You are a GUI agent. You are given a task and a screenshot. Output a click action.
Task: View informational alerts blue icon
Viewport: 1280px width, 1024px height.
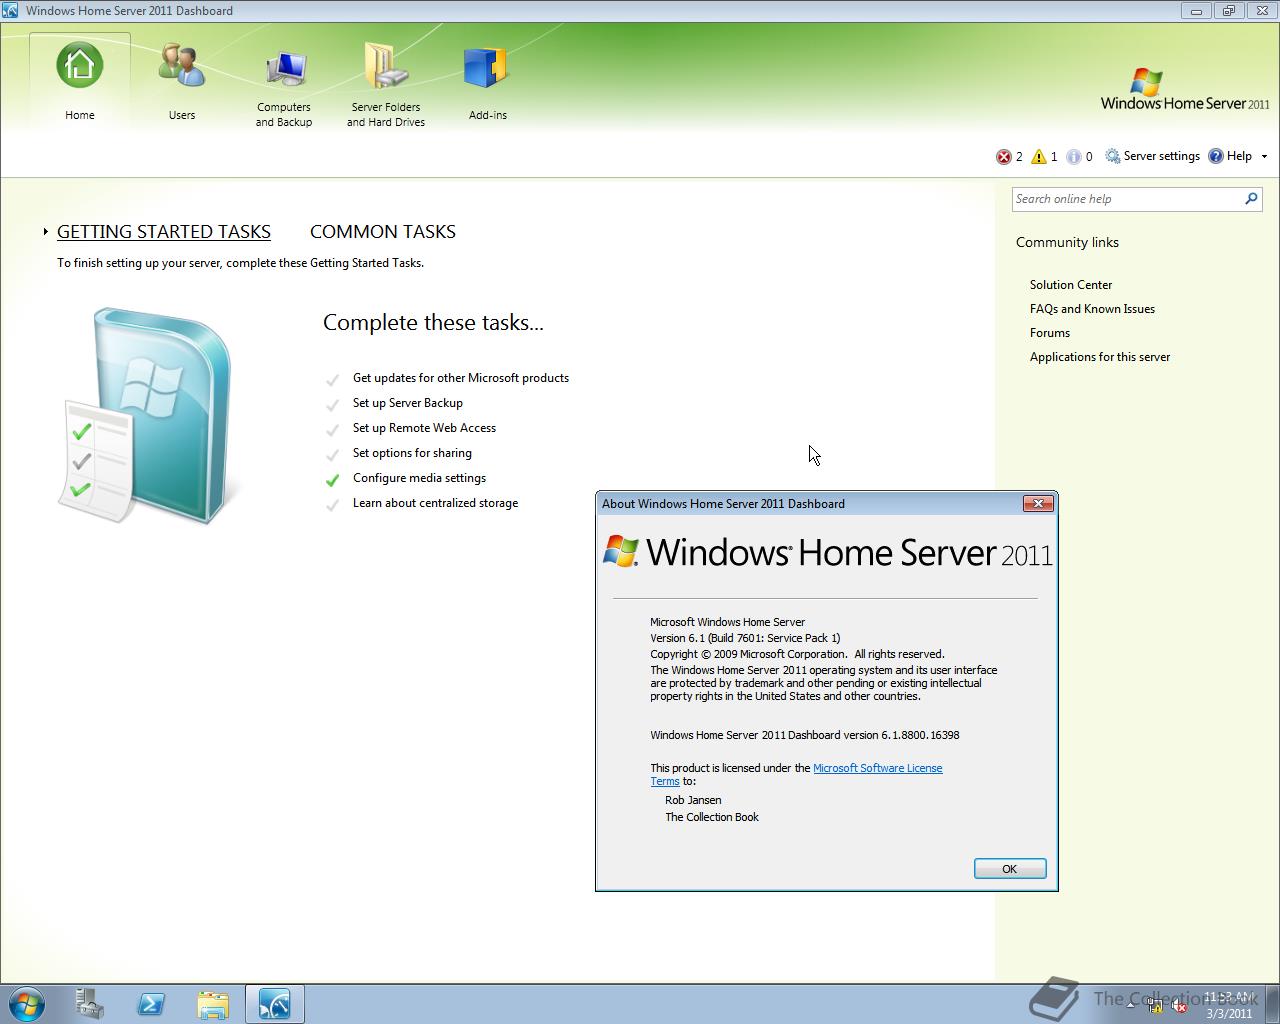click(x=1074, y=157)
